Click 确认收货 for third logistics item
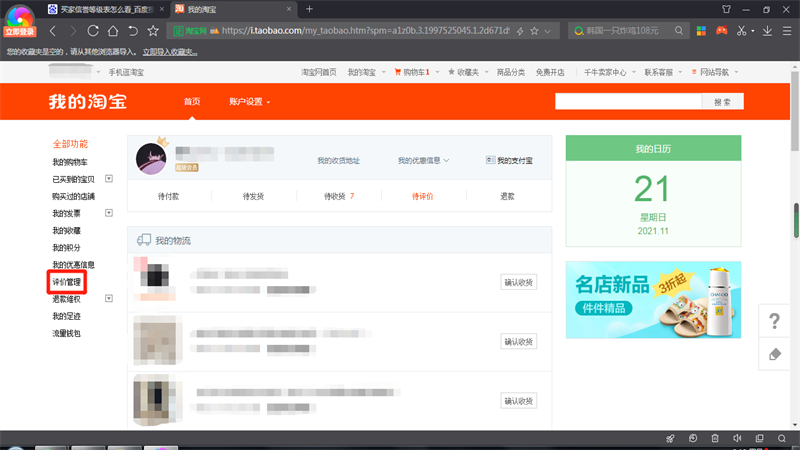 tap(518, 401)
